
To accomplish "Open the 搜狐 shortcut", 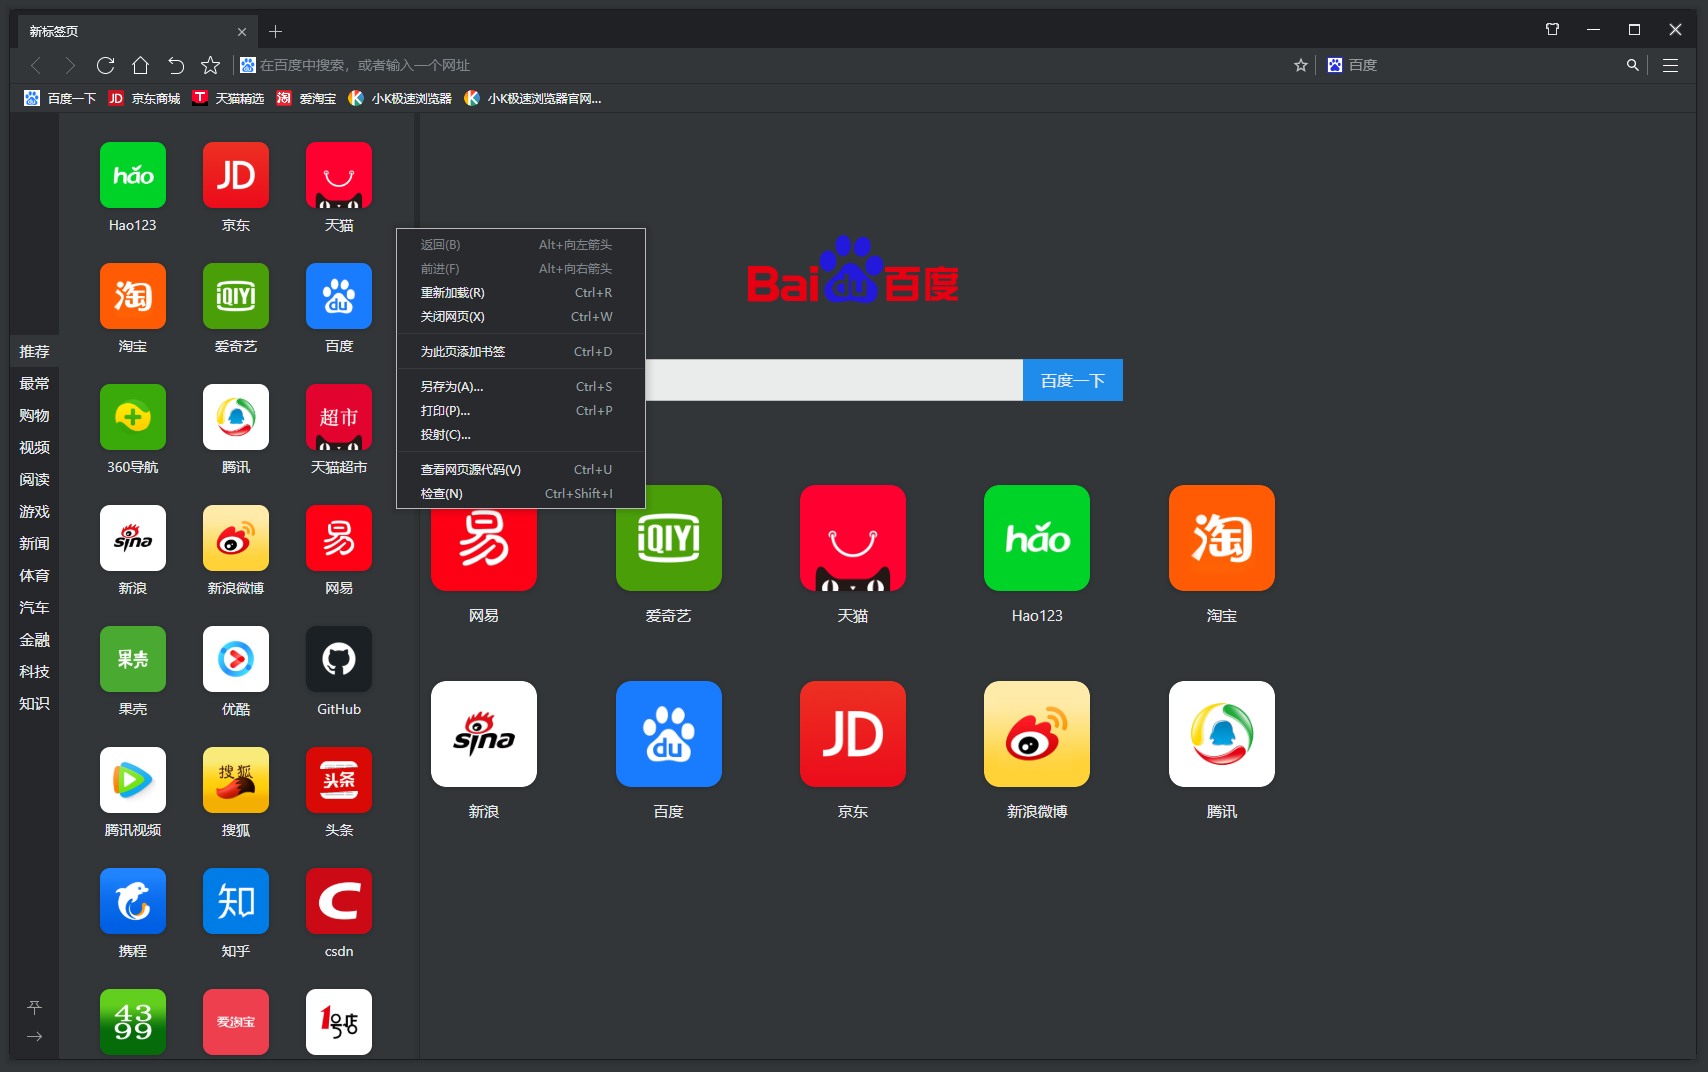I will (x=236, y=780).
